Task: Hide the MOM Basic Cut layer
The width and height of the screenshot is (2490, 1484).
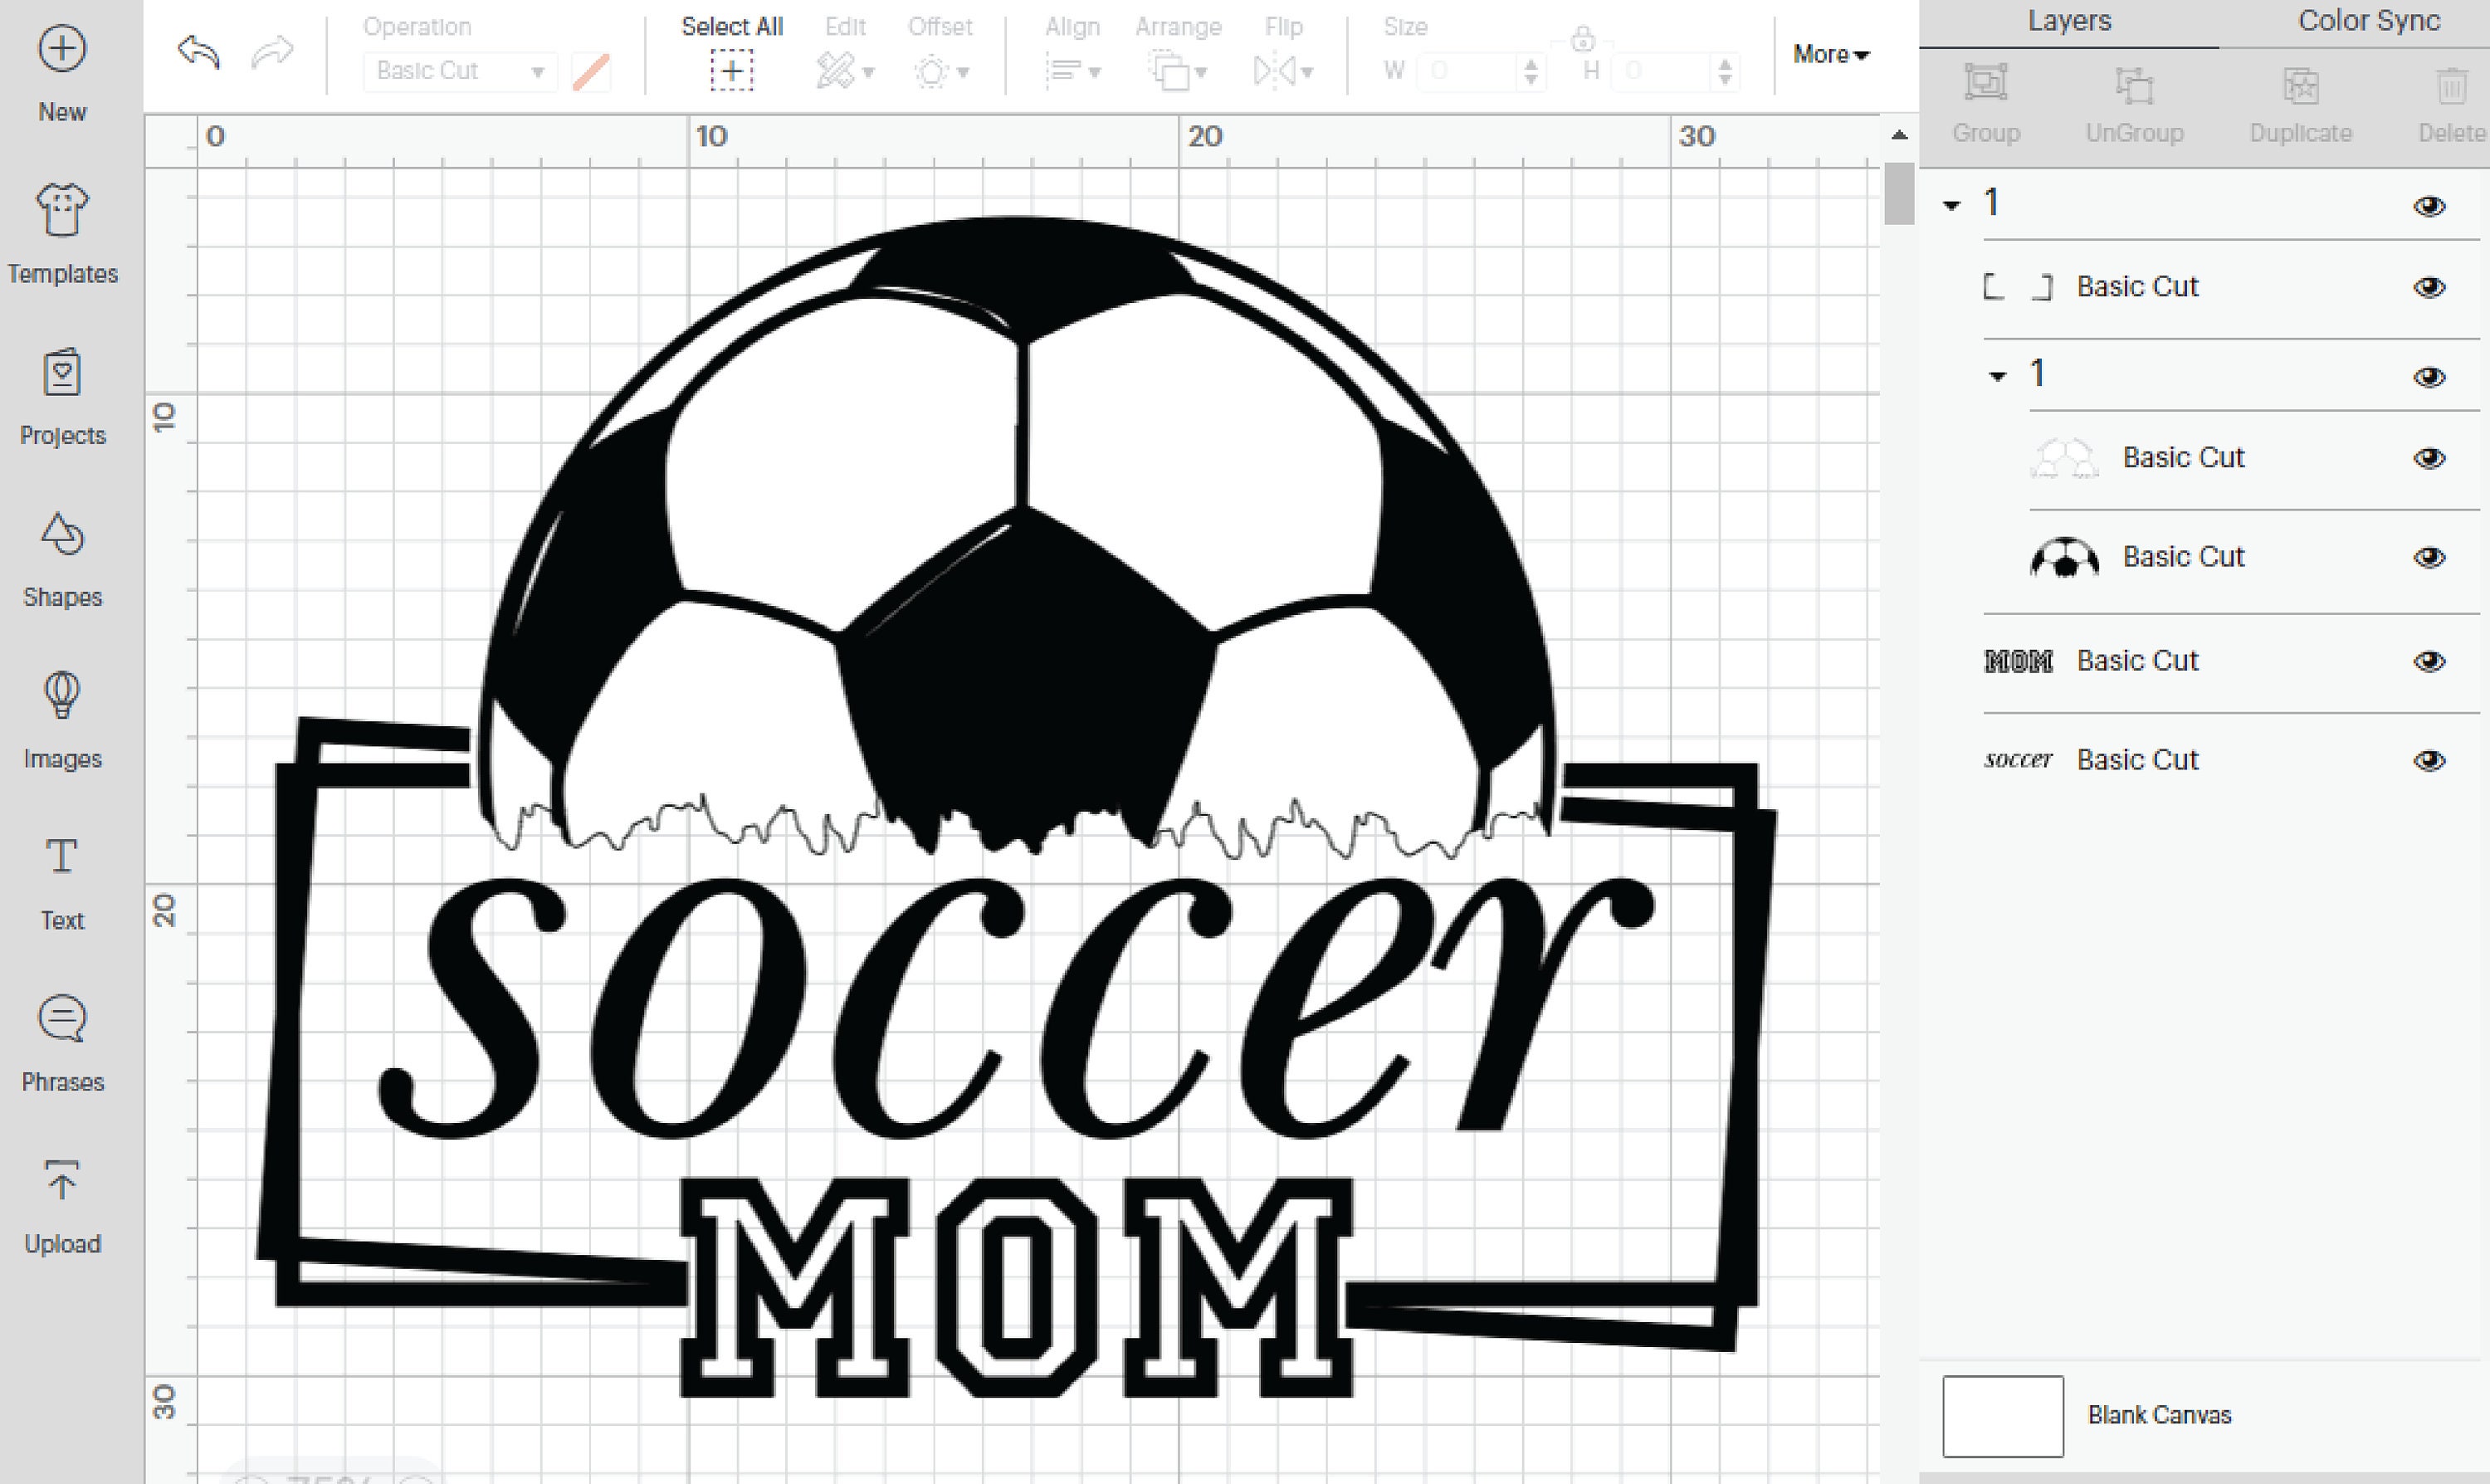Action: 2430,661
